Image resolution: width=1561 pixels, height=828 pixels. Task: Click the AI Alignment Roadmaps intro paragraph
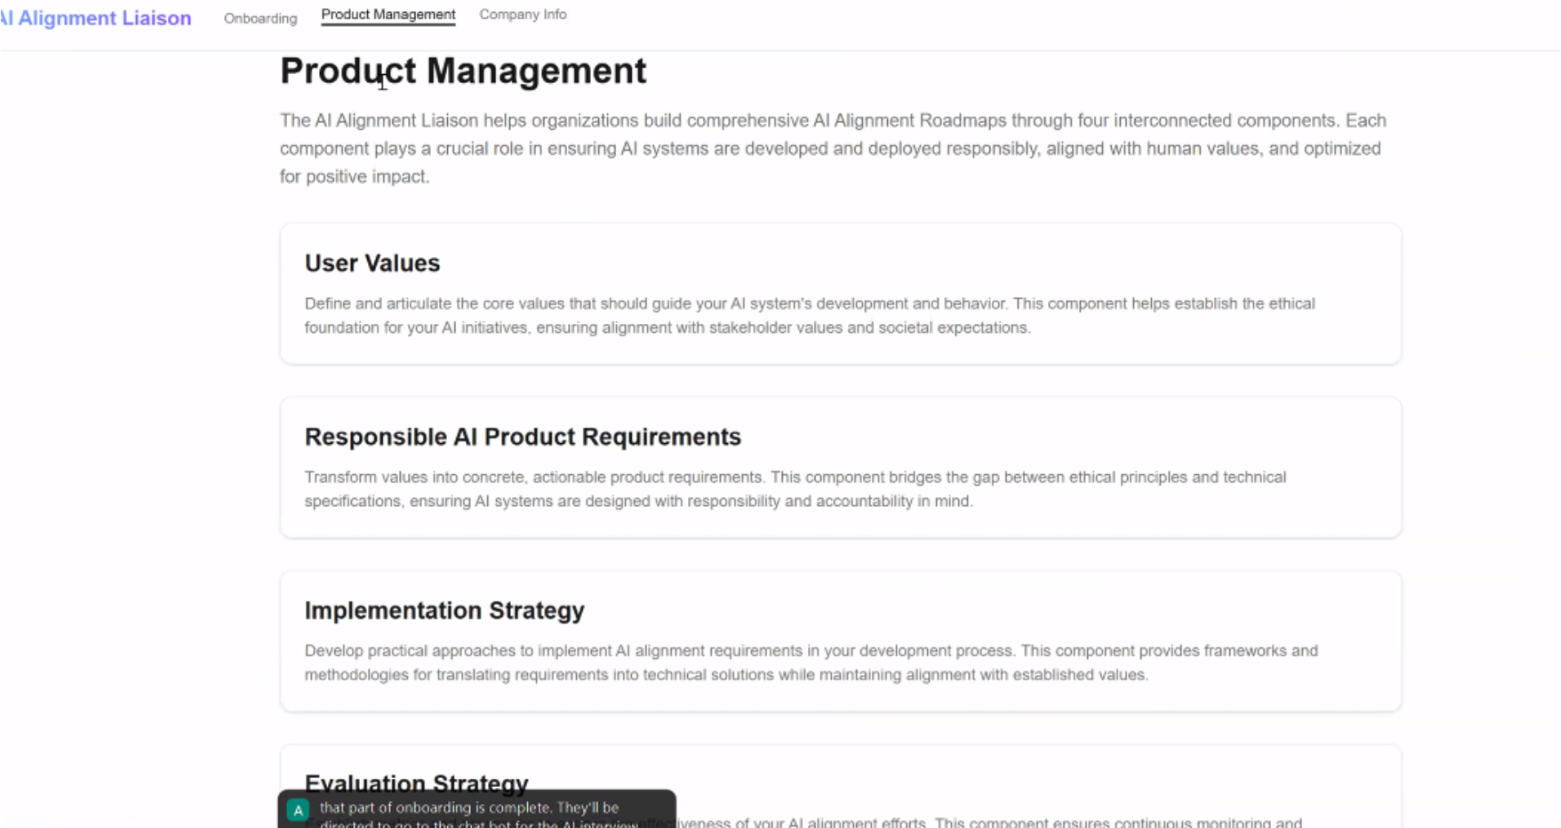[833, 148]
